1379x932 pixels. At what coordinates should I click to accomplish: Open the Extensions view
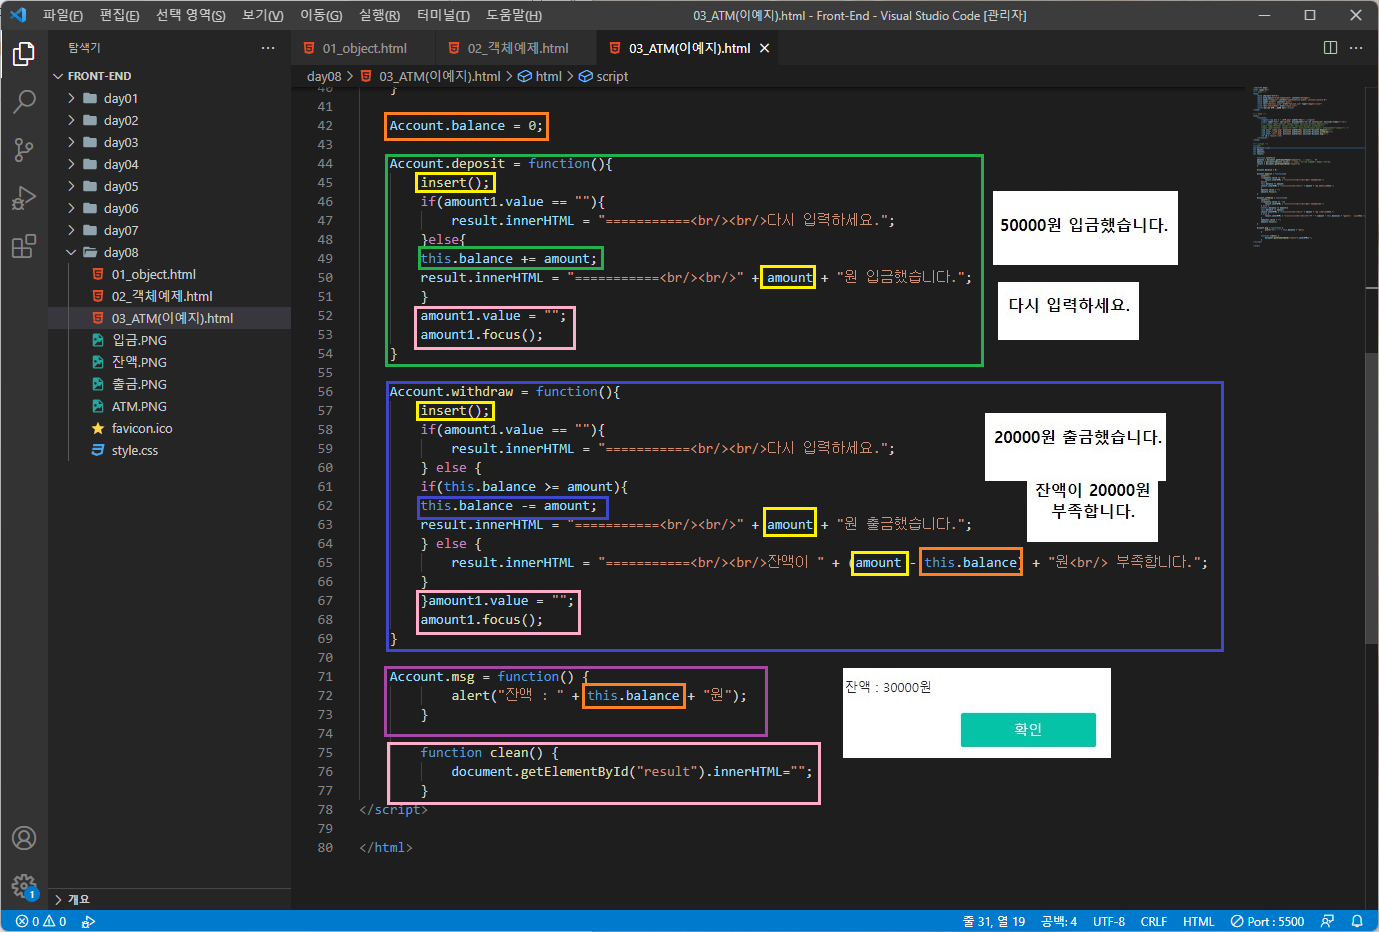click(x=24, y=246)
